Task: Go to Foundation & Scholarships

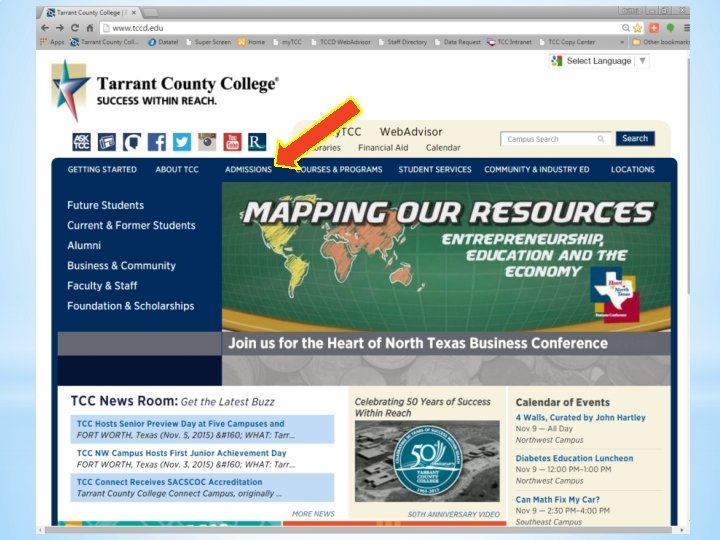Action: (x=130, y=306)
